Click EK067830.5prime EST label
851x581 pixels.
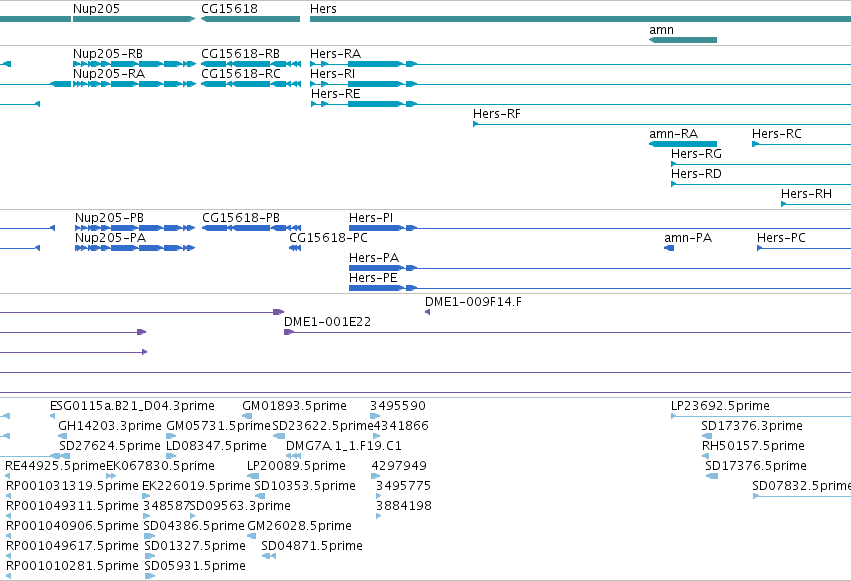coord(160,466)
